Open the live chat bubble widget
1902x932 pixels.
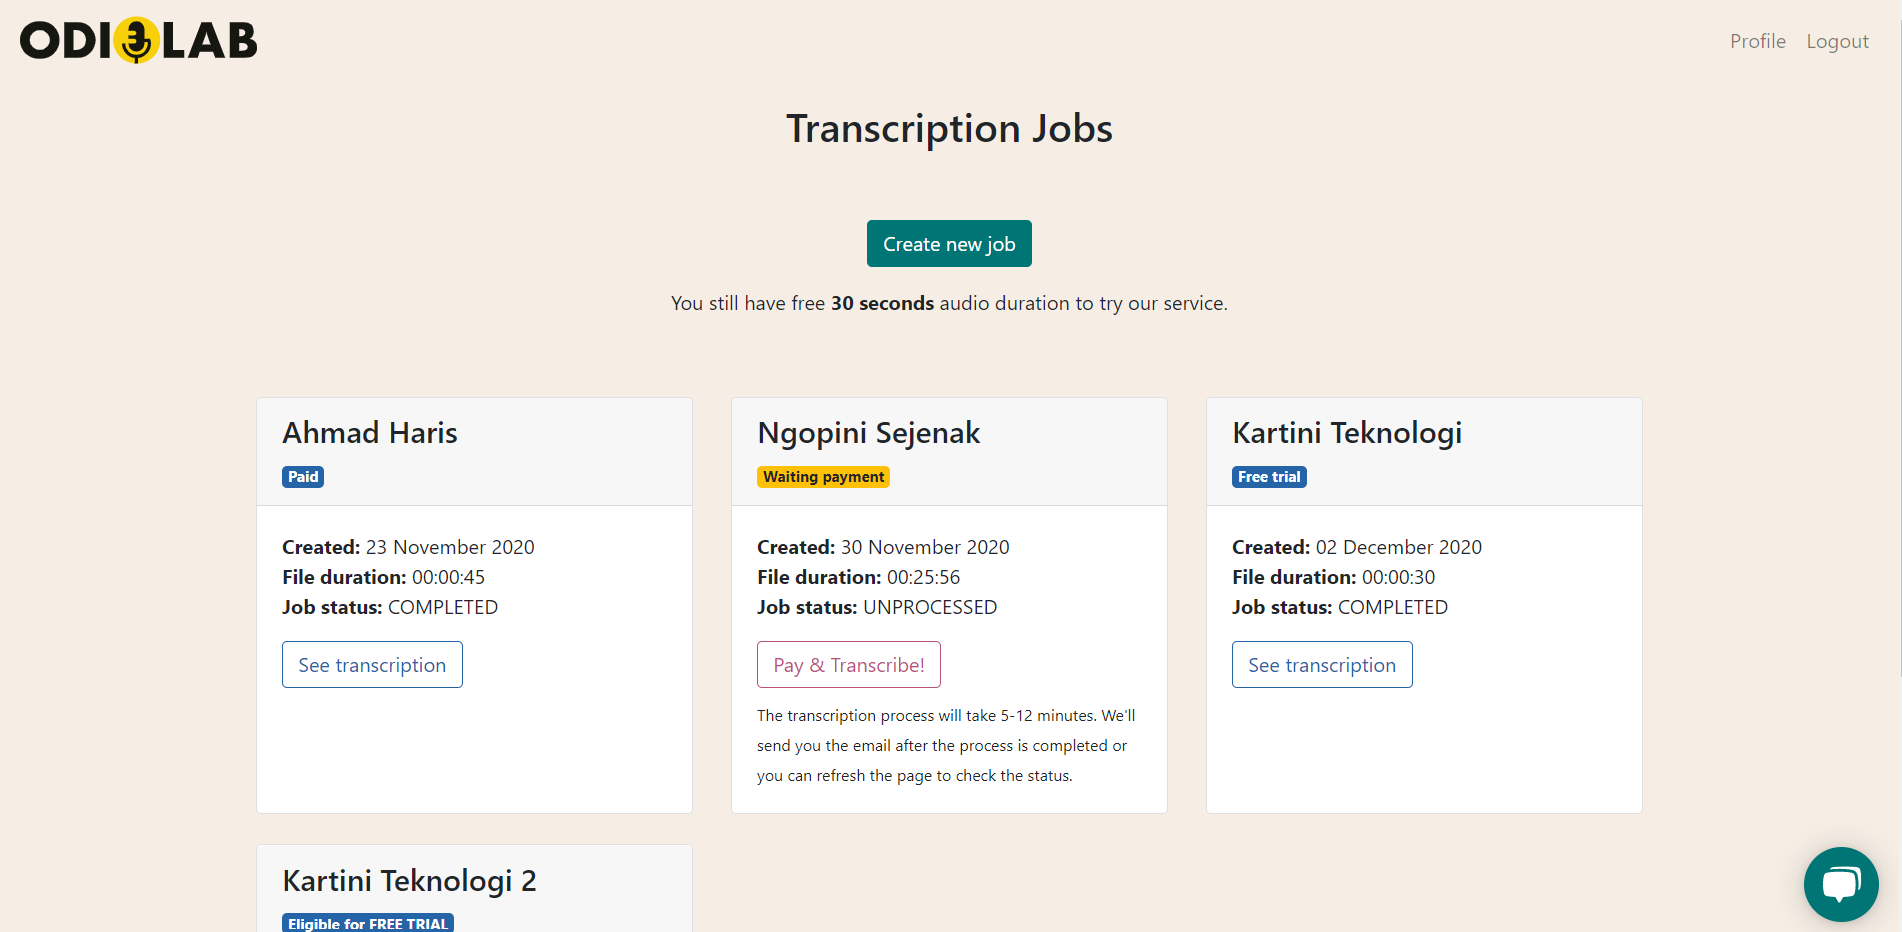[x=1840, y=884]
